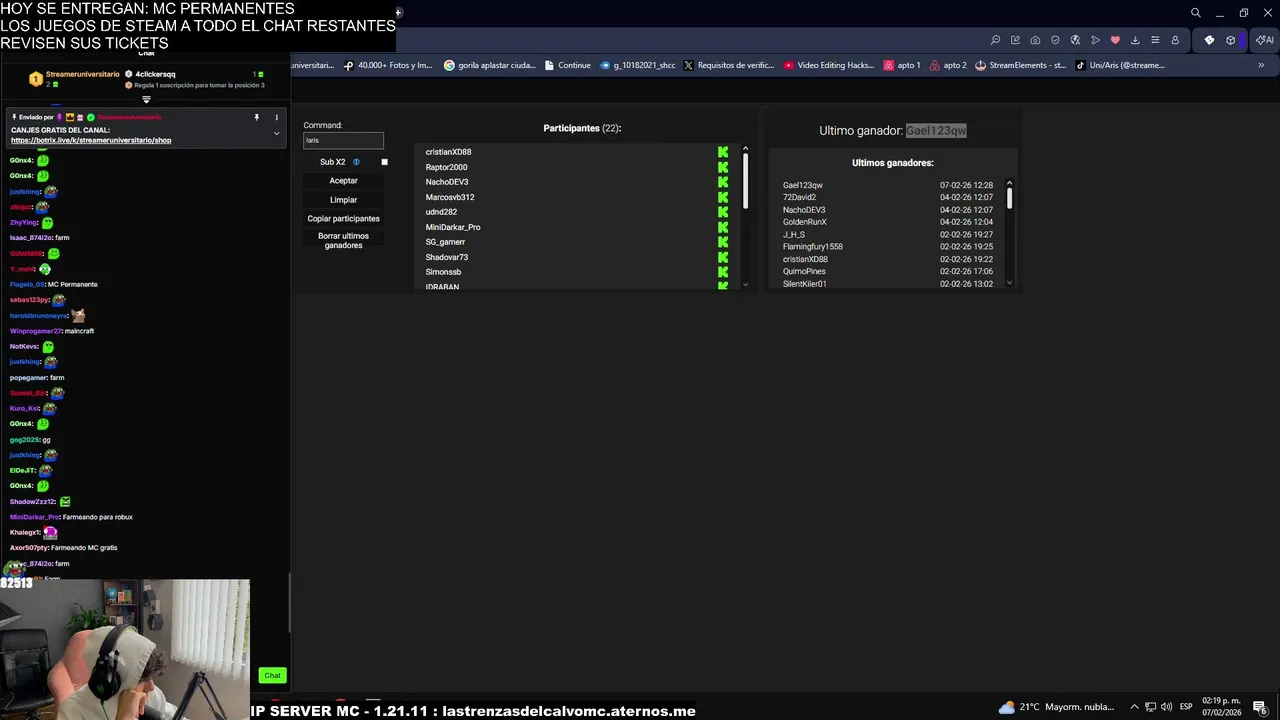Open the 'Continue' bookmark
The width and height of the screenshot is (1280, 720).
[567, 65]
